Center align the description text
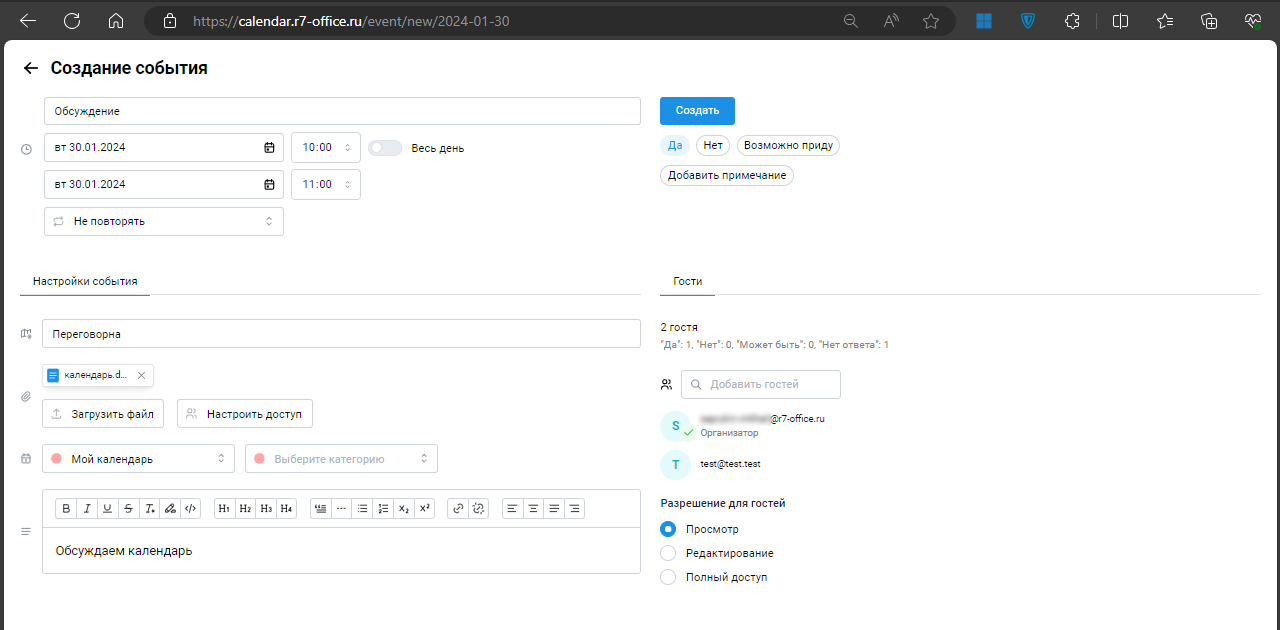1280x630 pixels. [x=533, y=509]
